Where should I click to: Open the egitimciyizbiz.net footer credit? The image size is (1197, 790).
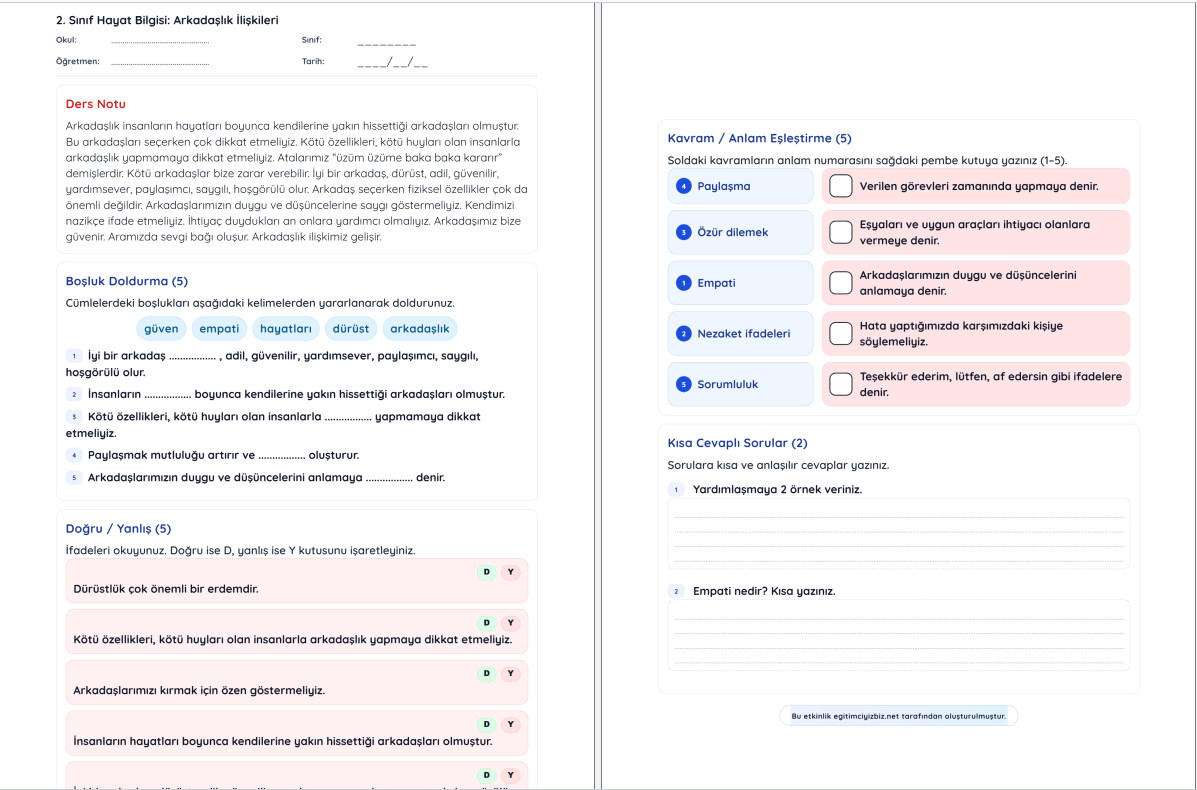pos(898,716)
